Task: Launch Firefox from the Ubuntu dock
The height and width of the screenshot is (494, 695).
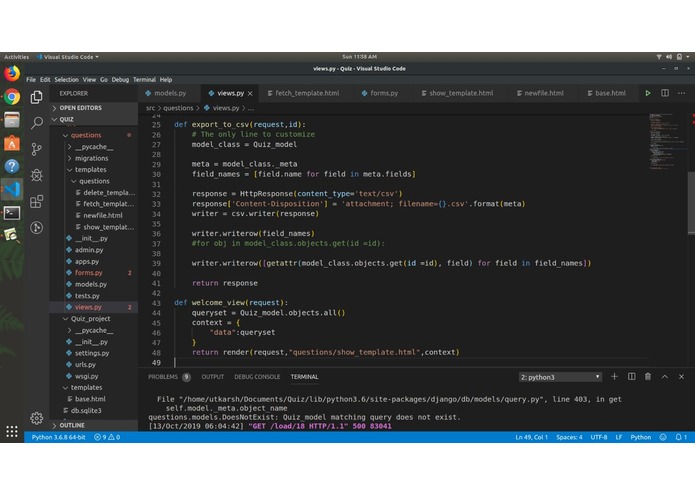Action: tap(12, 74)
